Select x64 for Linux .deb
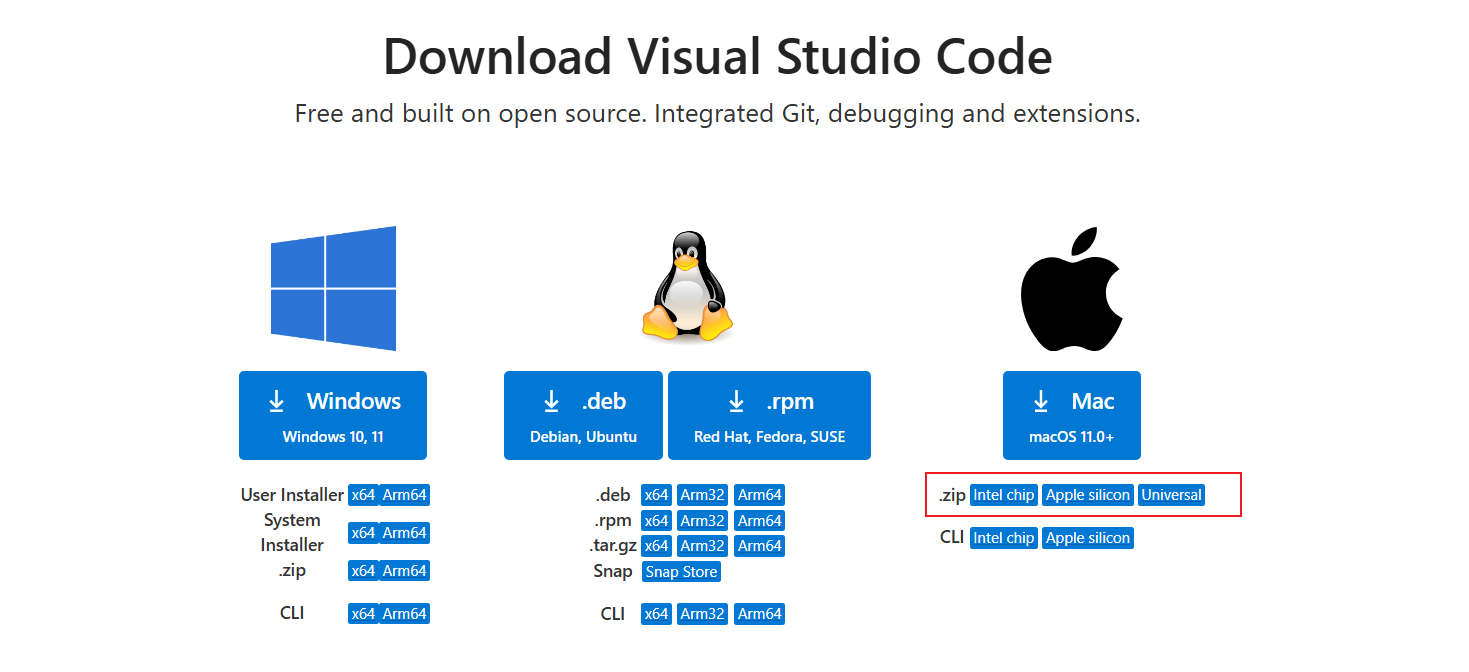This screenshot has width=1469, height=672. pos(656,495)
